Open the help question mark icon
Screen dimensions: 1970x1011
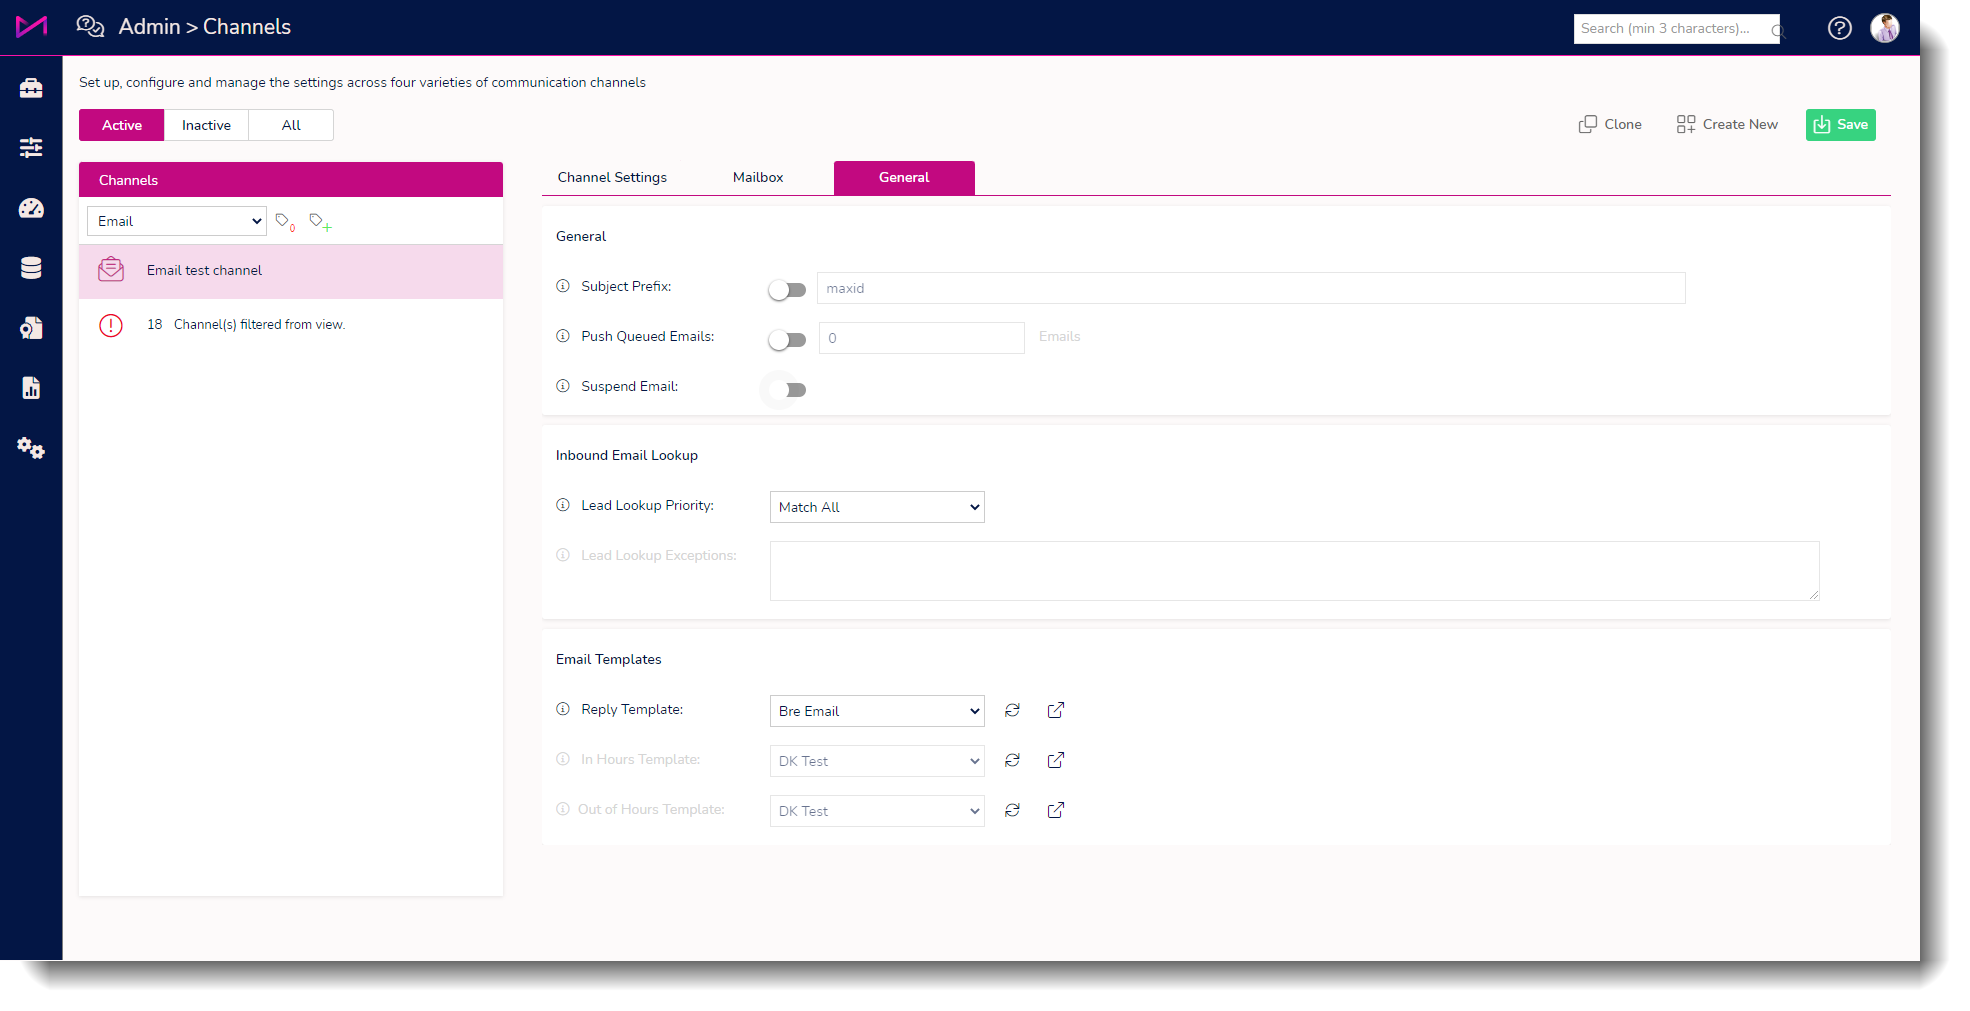1840,28
